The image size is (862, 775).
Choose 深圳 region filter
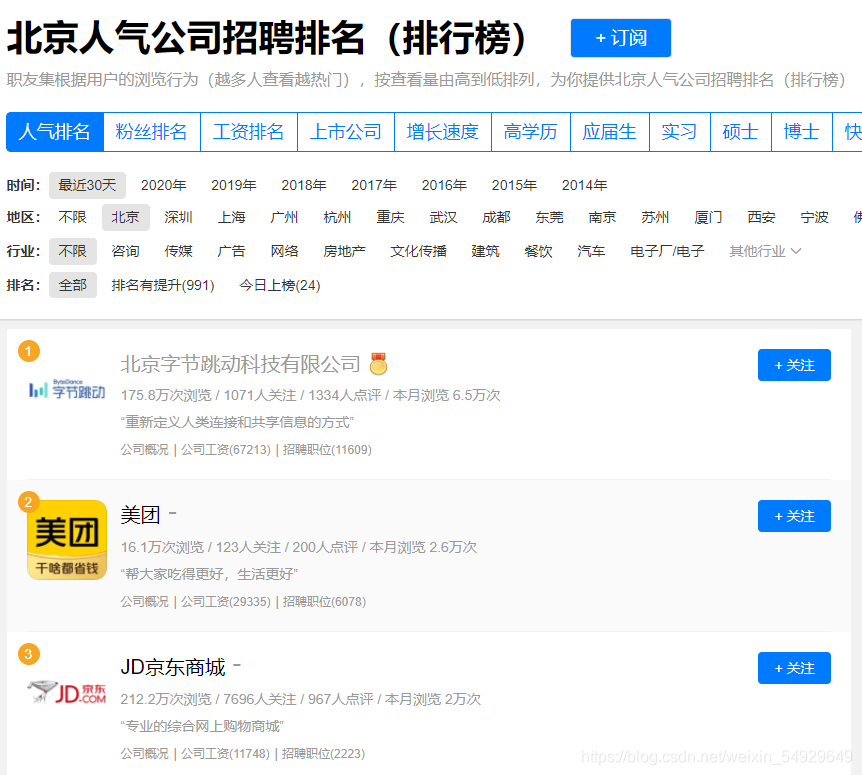coord(179,217)
